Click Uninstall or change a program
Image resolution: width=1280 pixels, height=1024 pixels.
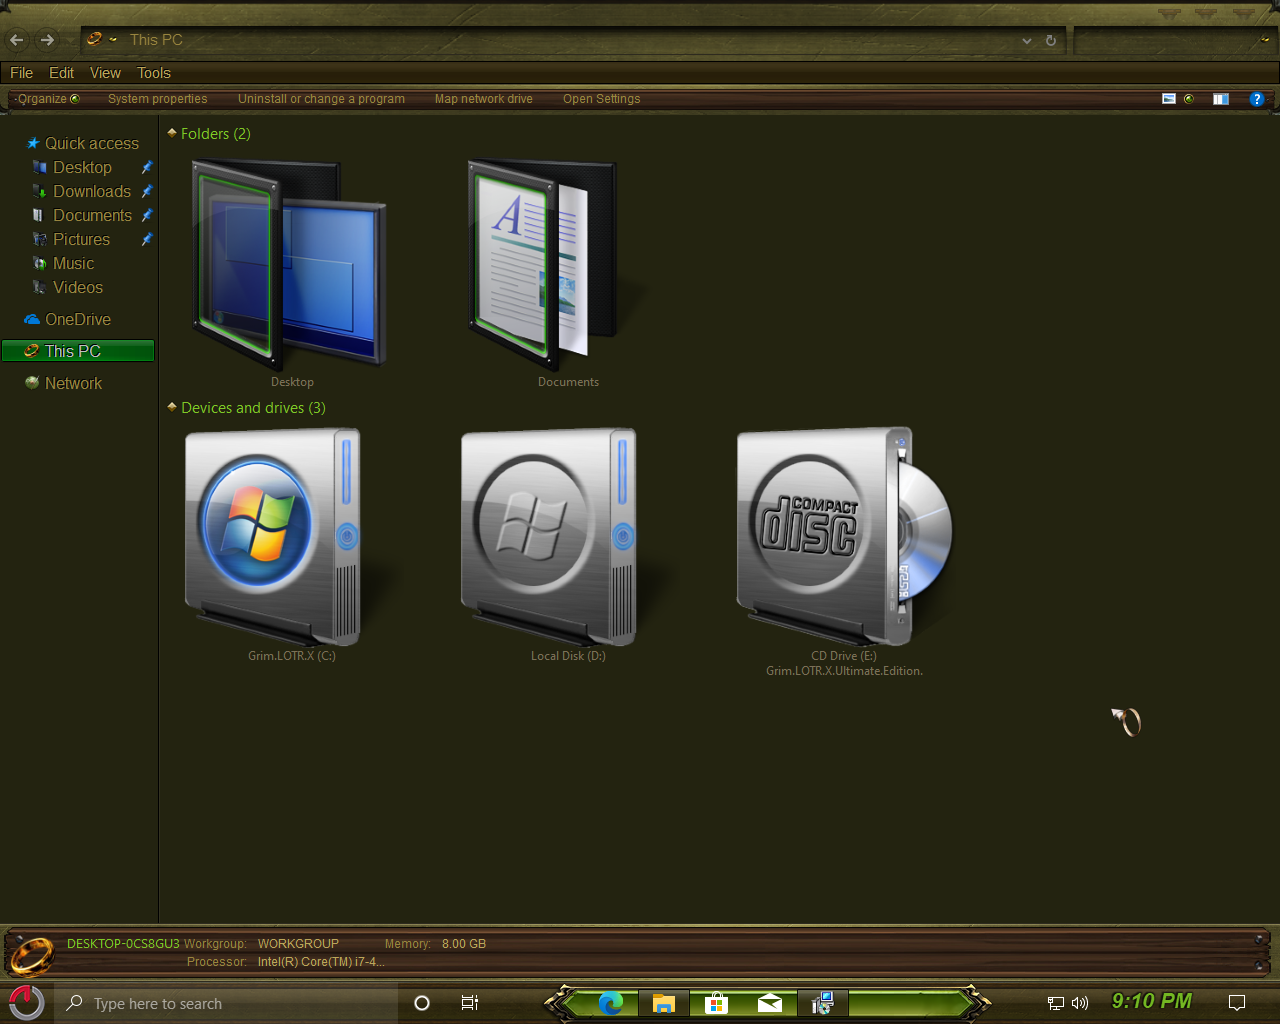click(x=321, y=99)
